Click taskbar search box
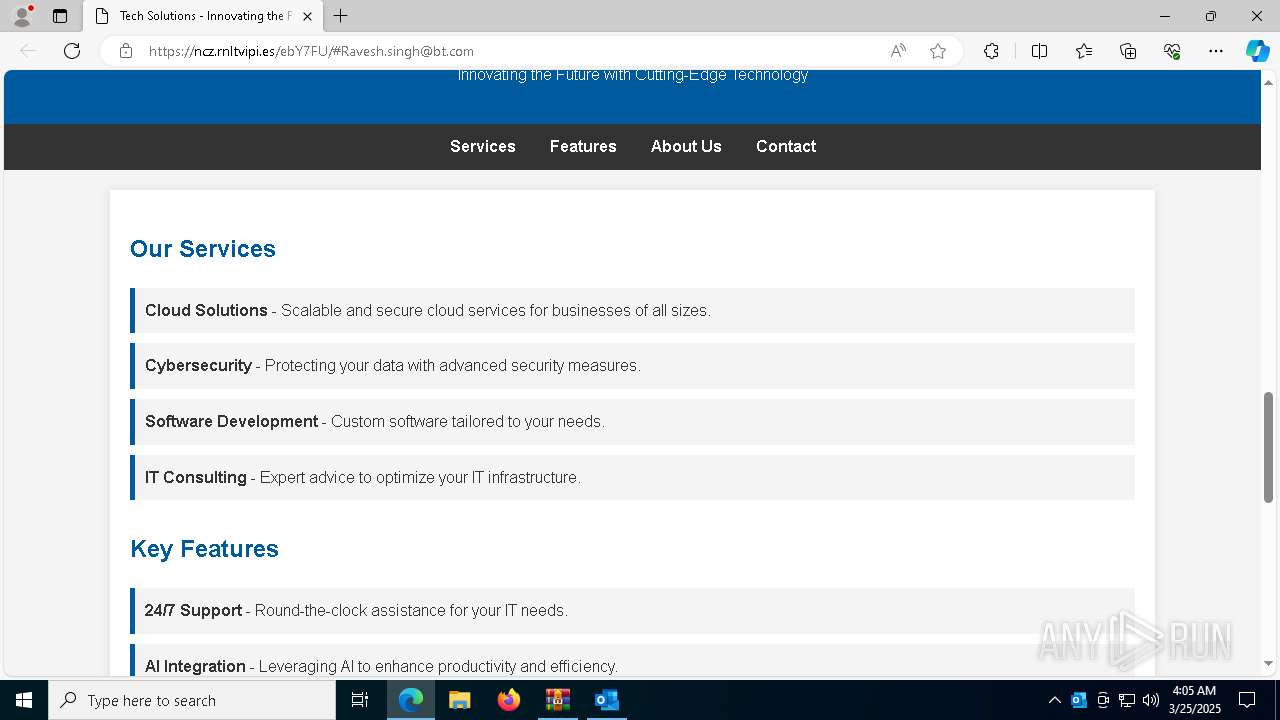The height and width of the screenshot is (720, 1280). (x=192, y=700)
